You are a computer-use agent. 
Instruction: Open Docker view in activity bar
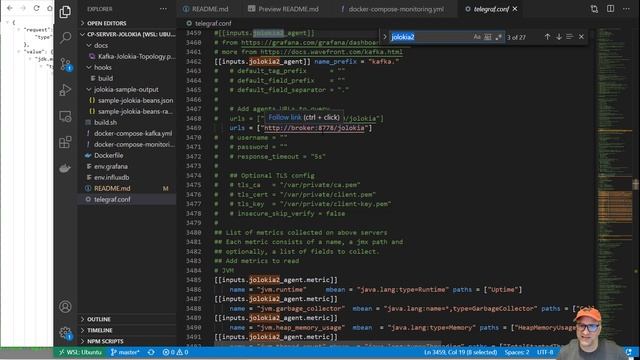coord(65,168)
